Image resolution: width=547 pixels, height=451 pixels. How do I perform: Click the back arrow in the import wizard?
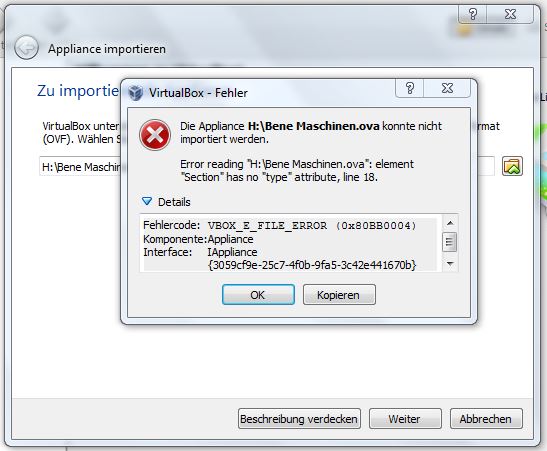click(x=26, y=47)
